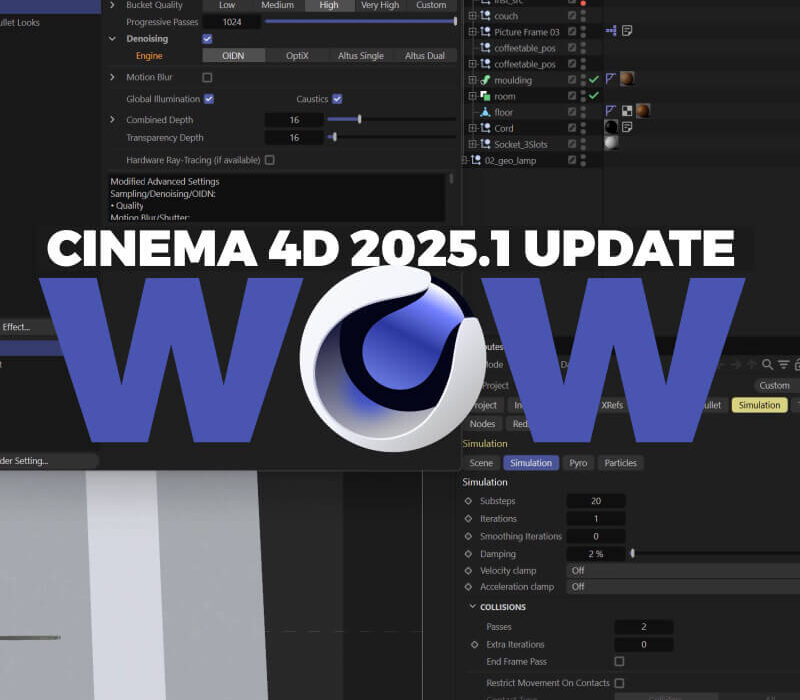Click the floor polygon object icon
Image resolution: width=800 pixels, height=700 pixels.
tap(485, 112)
